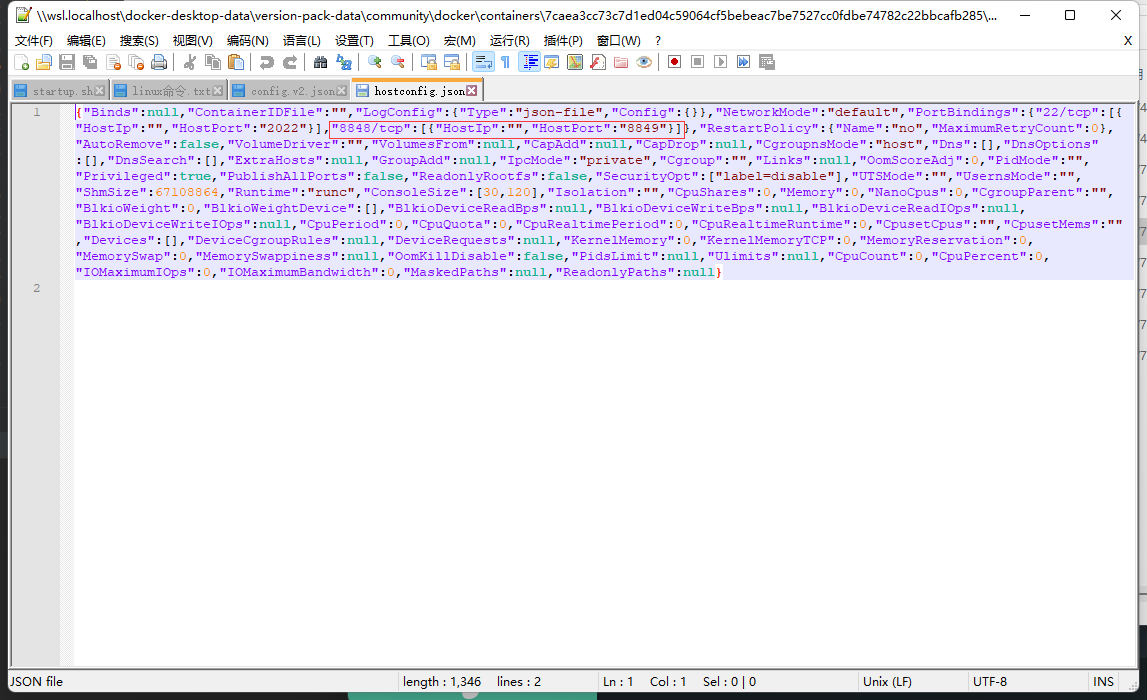This screenshot has height=700, width=1147.
Task: Select the hostconfig.json tab
Action: tap(419, 91)
